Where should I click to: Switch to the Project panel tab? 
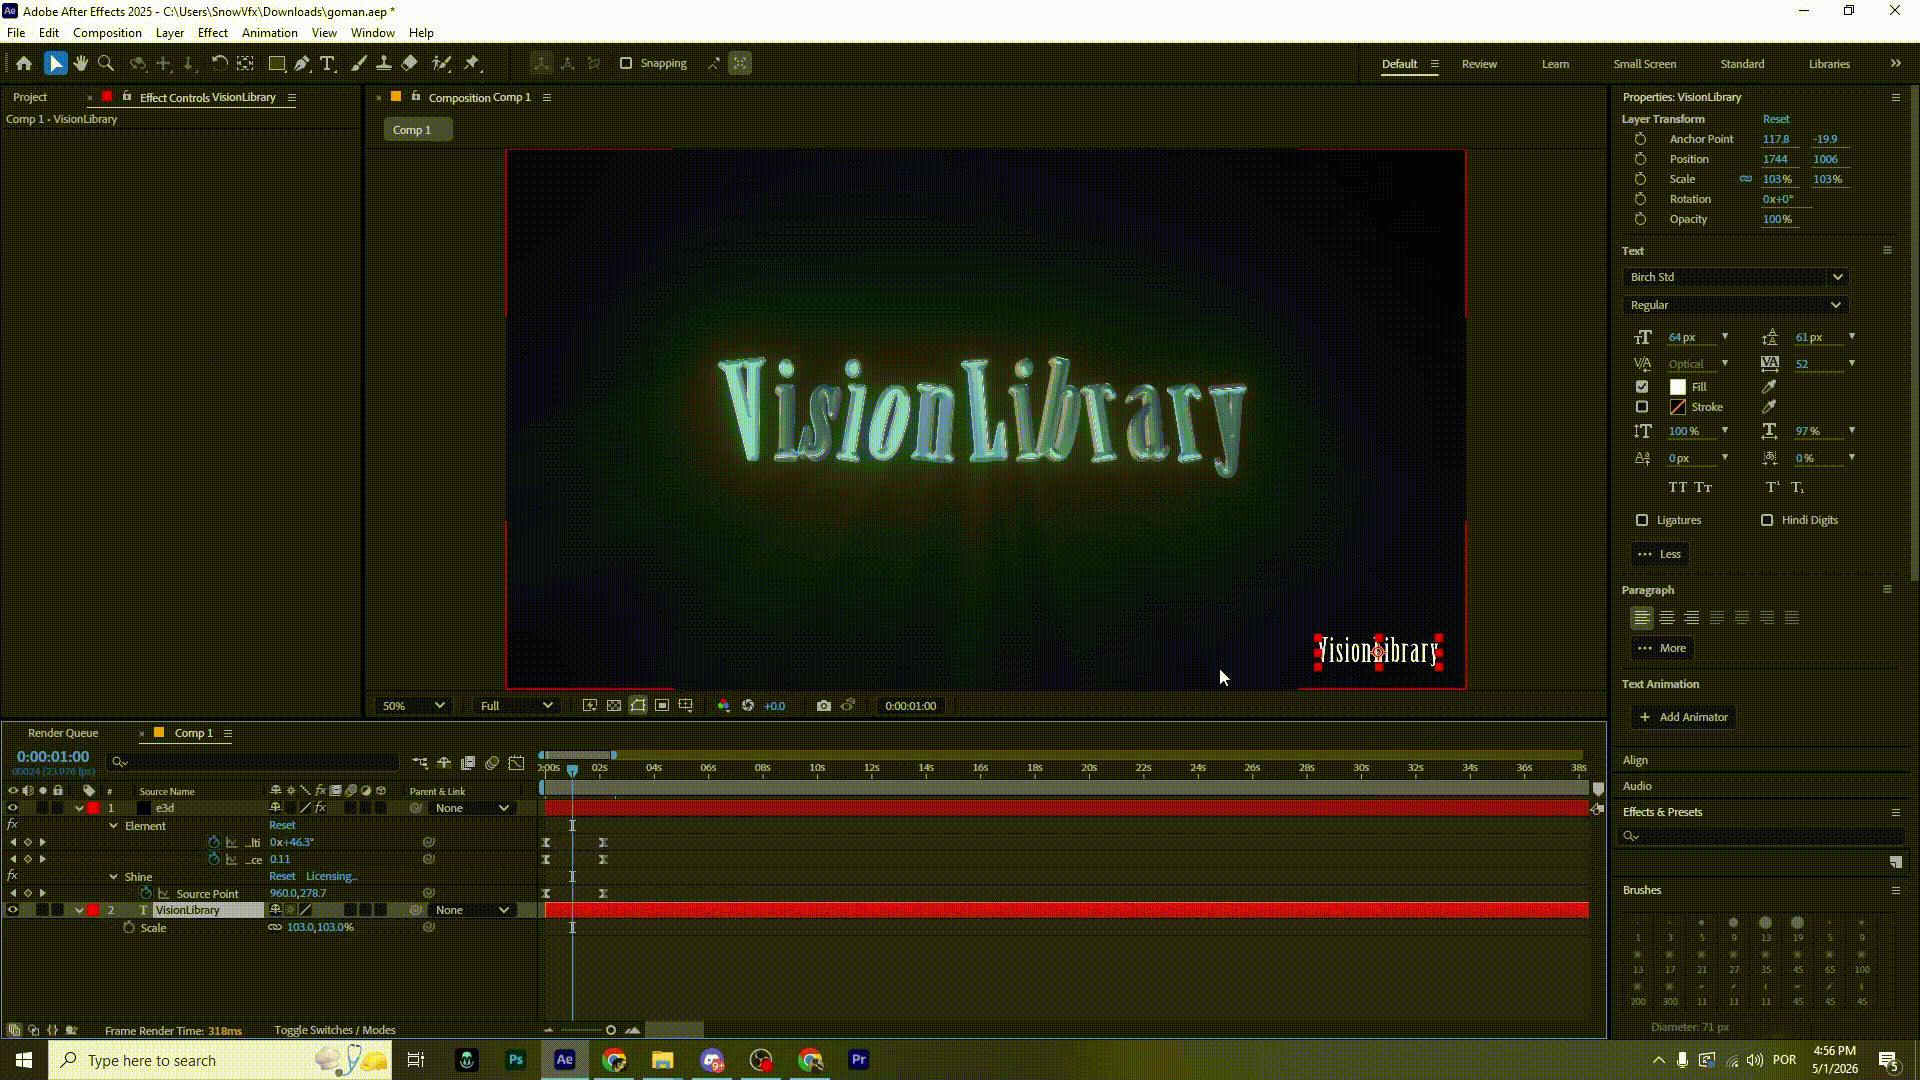coord(30,97)
